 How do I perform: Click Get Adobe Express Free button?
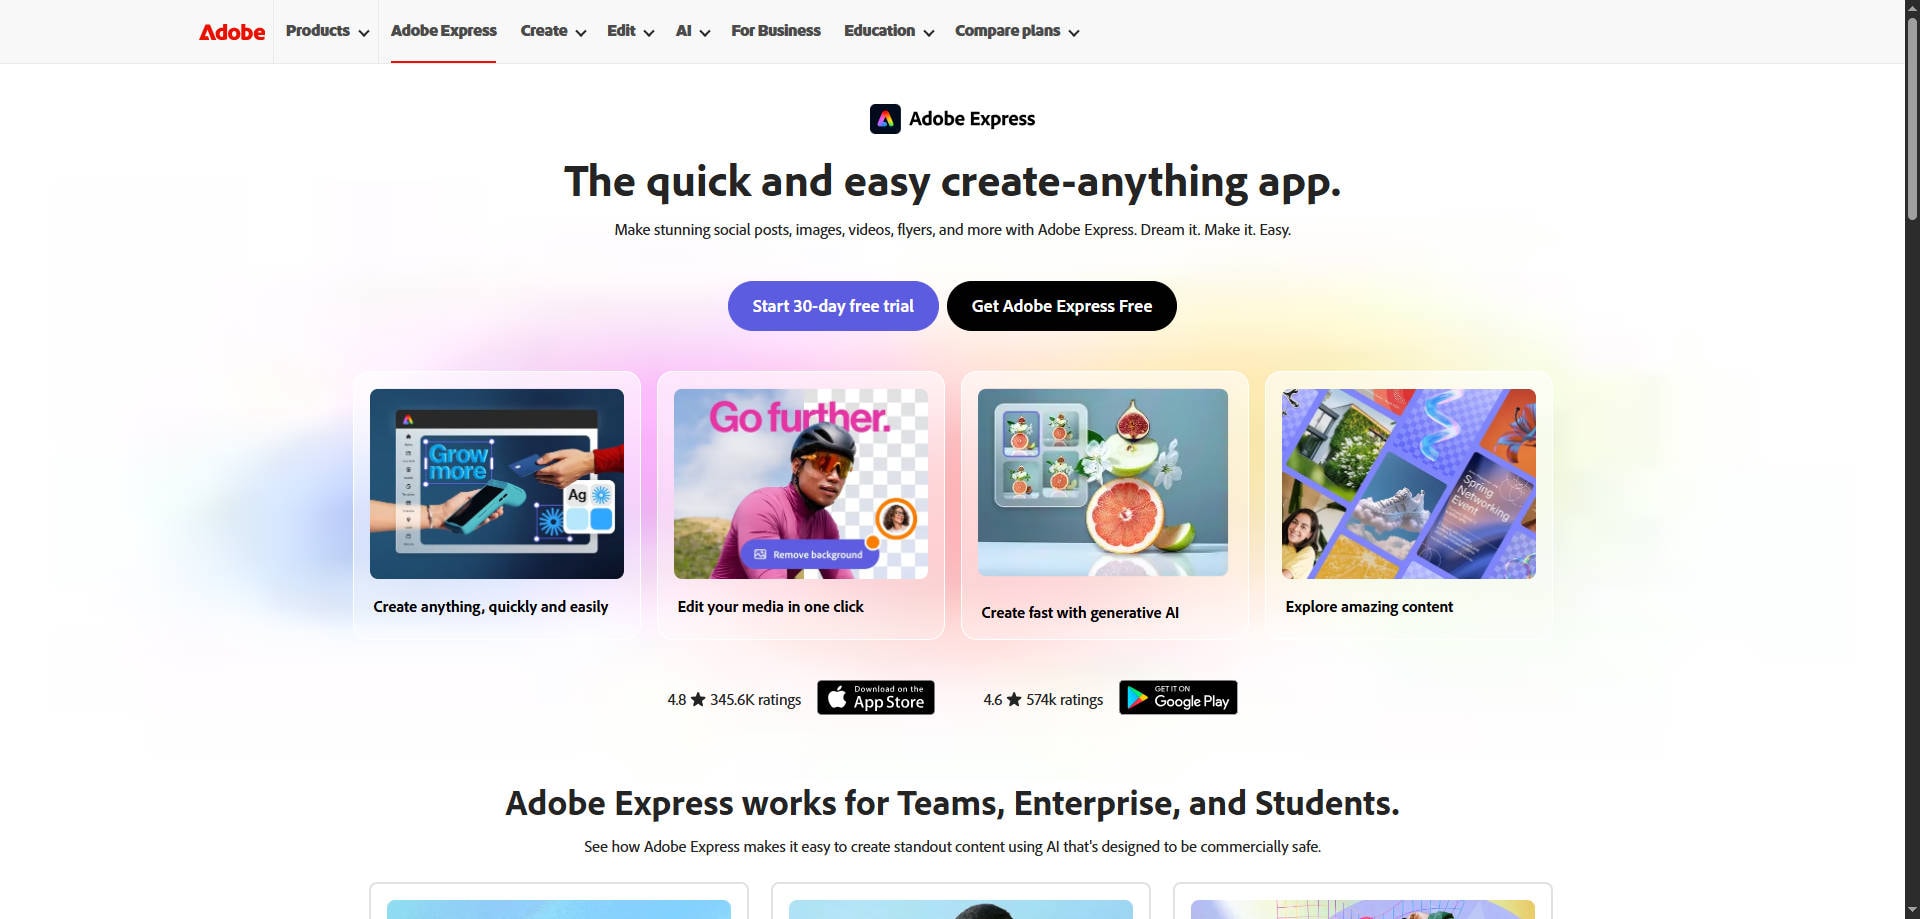pos(1062,306)
